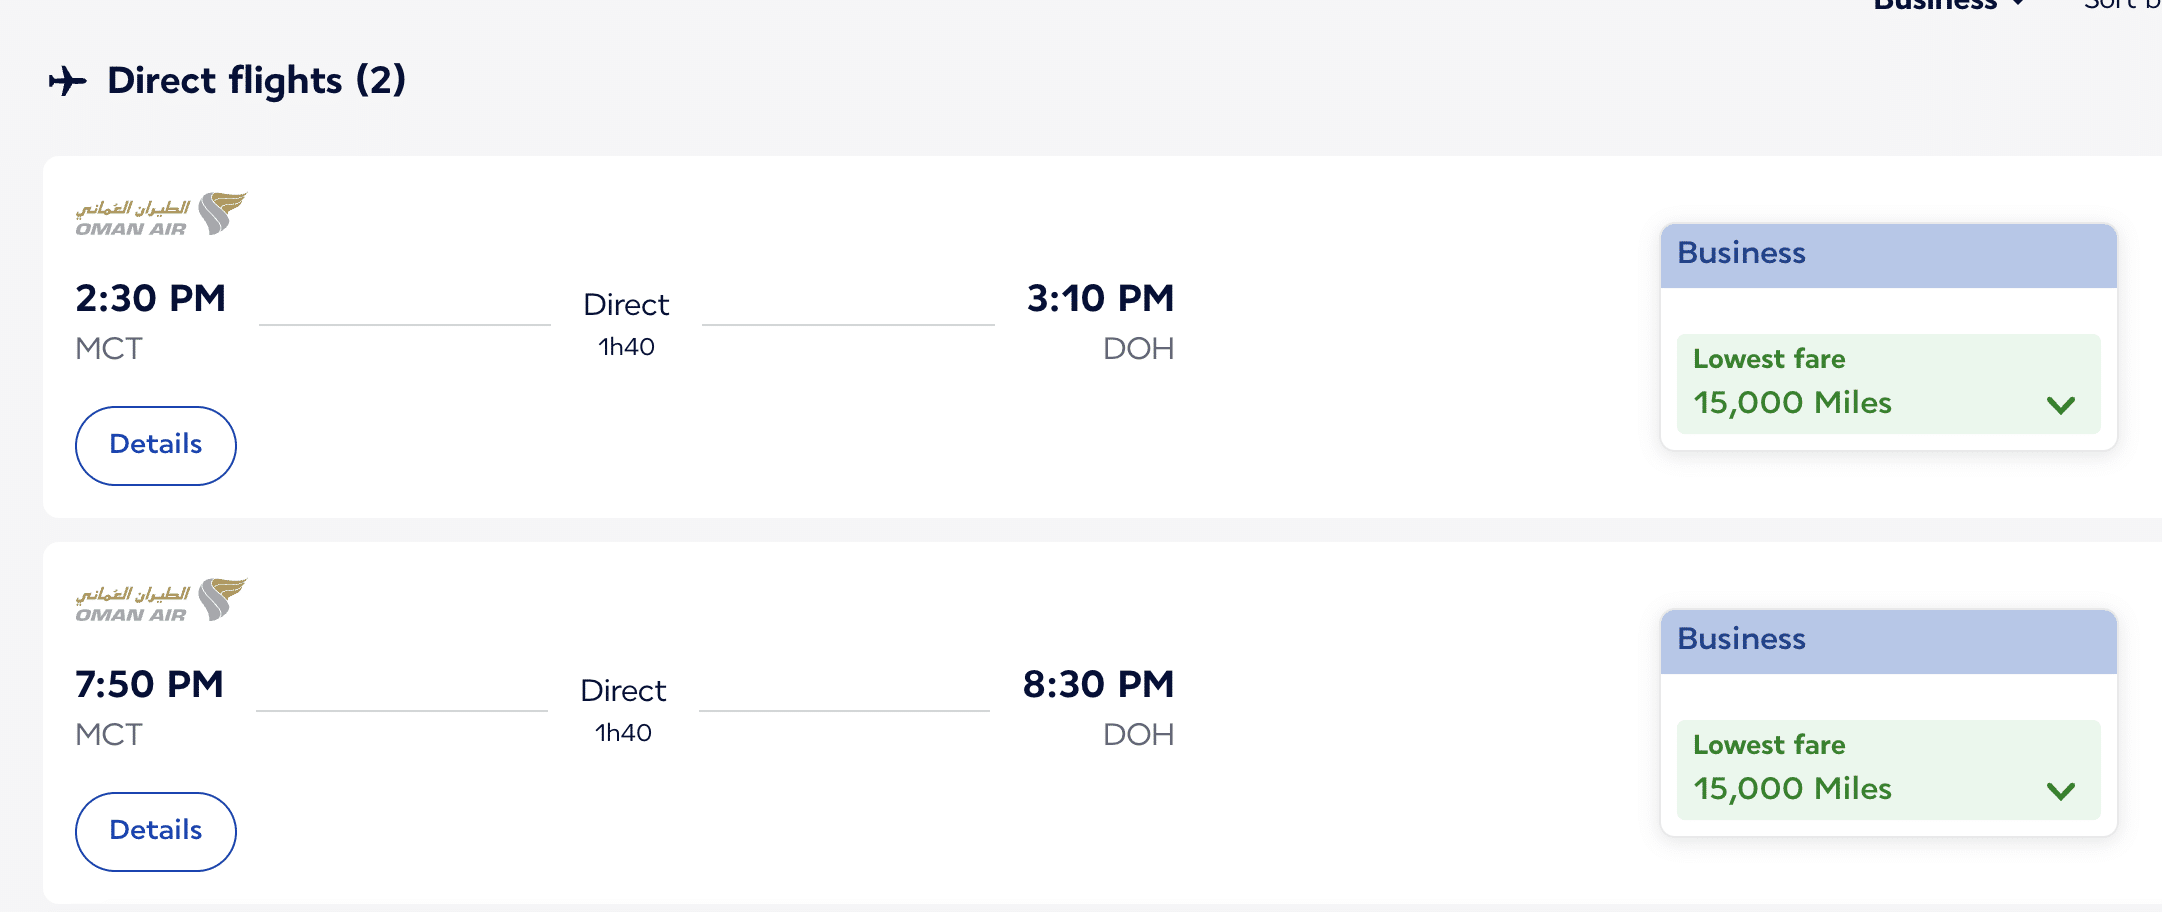Click the airplane icon beside Direct flights
Image resolution: width=2162 pixels, height=912 pixels.
click(x=67, y=81)
